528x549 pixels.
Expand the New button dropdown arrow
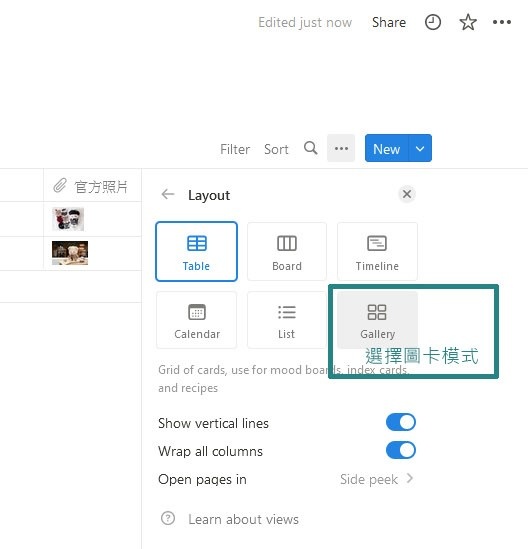click(420, 148)
